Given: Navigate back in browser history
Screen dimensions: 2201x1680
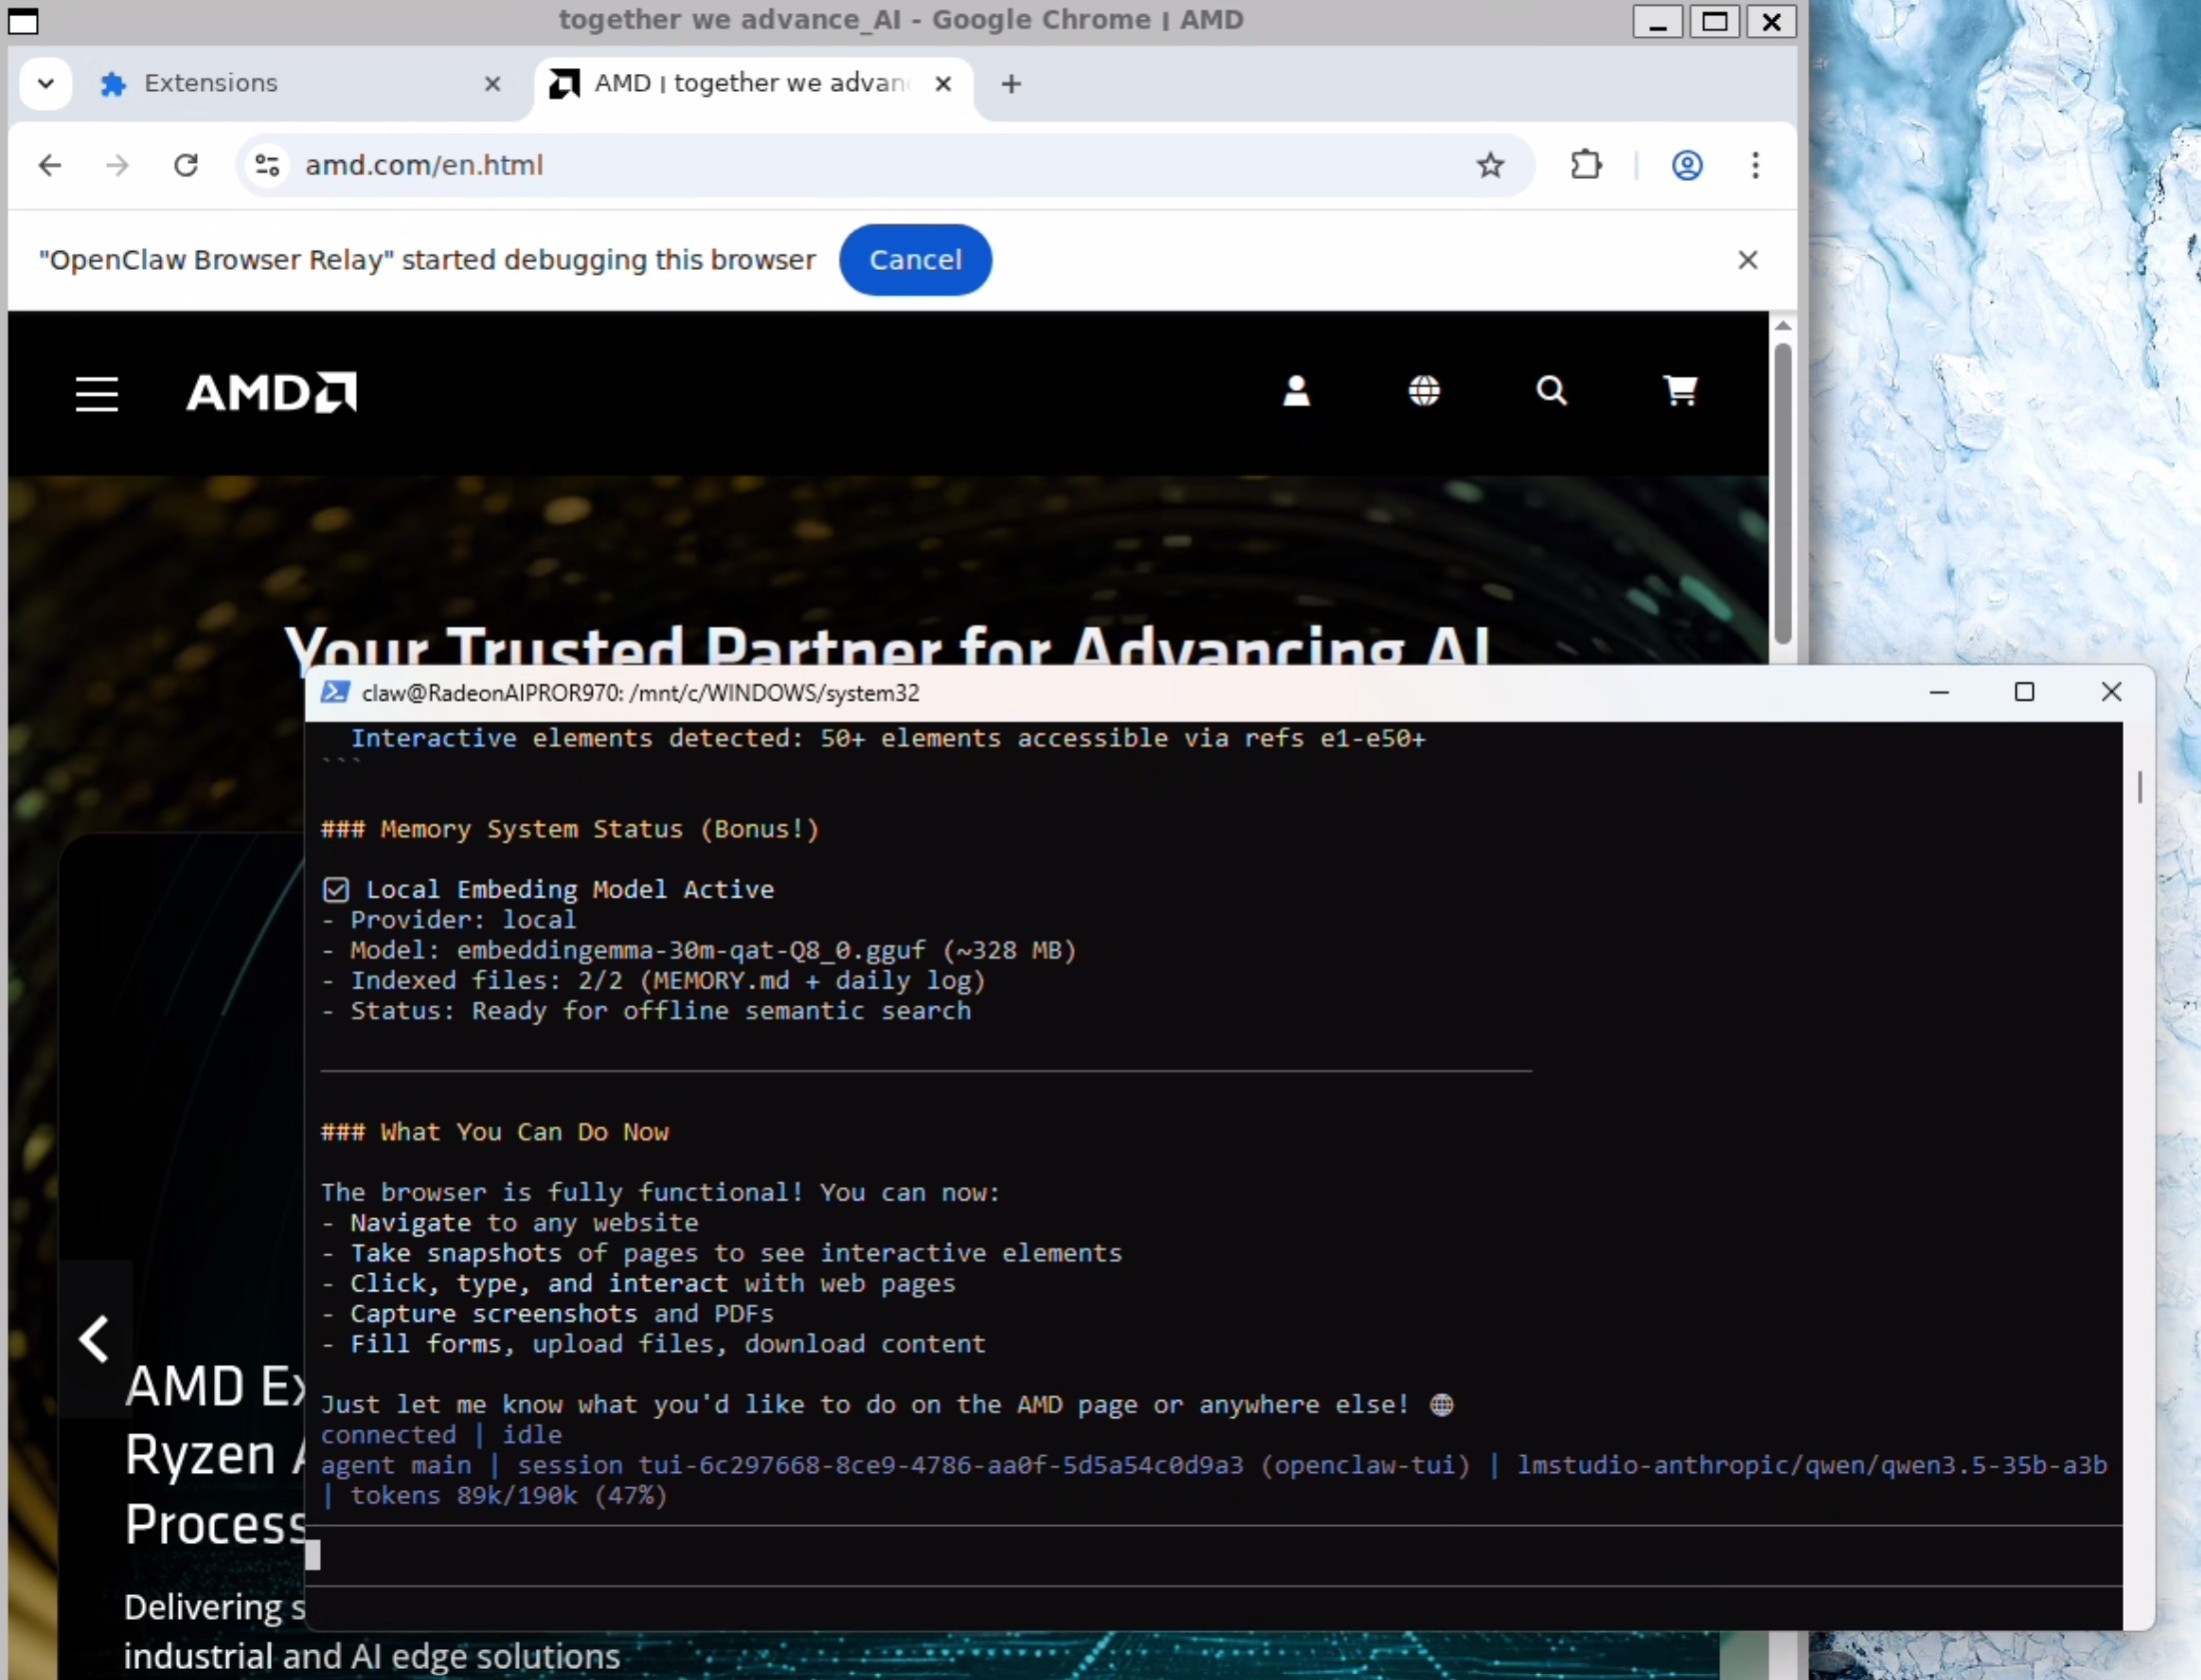Looking at the screenshot, I should (x=49, y=165).
